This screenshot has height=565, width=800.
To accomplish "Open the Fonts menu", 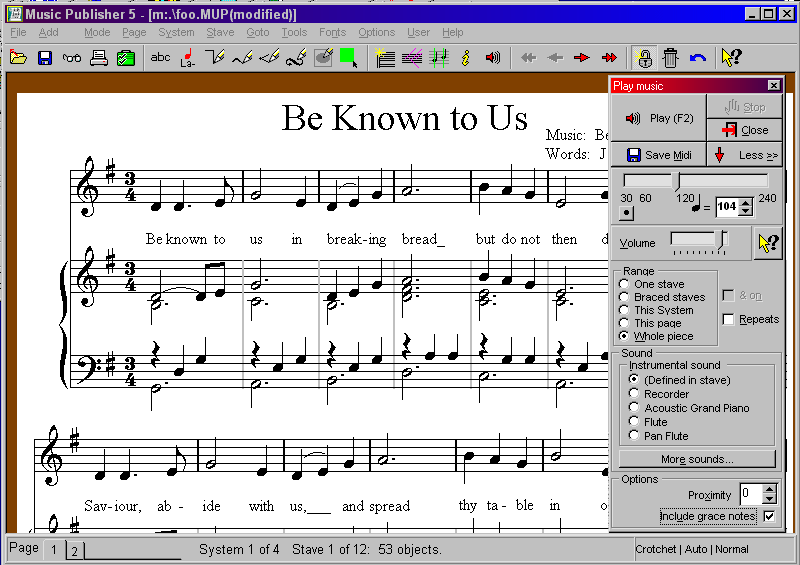I will (332, 32).
